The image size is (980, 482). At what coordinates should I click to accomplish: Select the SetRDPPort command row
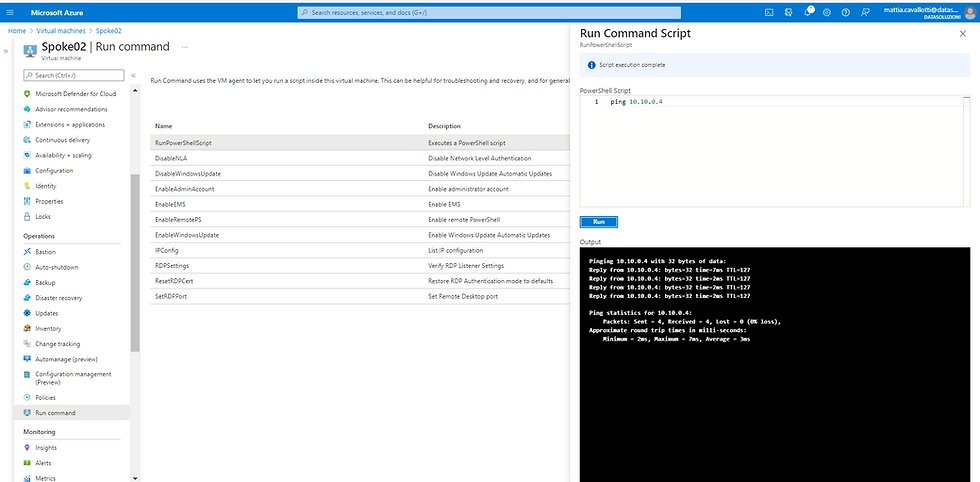click(x=360, y=296)
